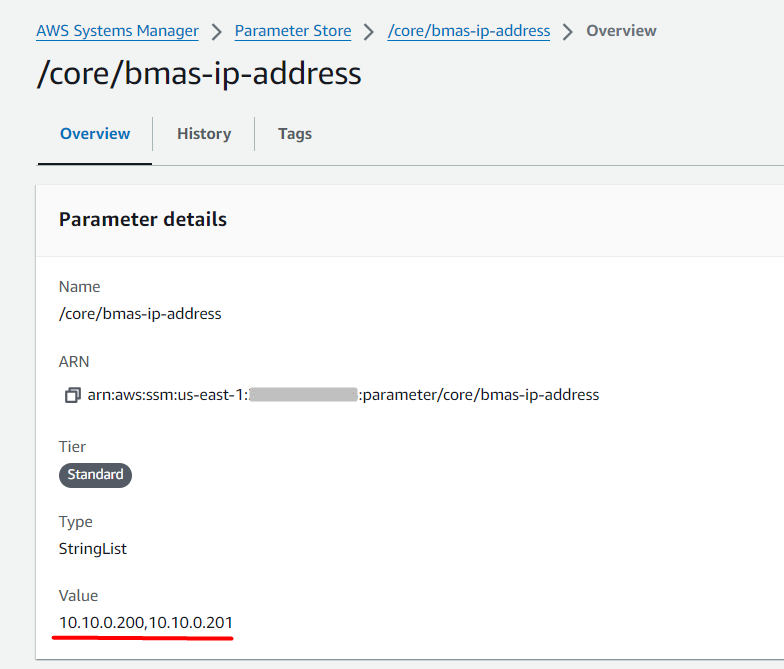Click the chevron before Overview breadcrumb
The height and width of the screenshot is (669, 784).
click(568, 31)
